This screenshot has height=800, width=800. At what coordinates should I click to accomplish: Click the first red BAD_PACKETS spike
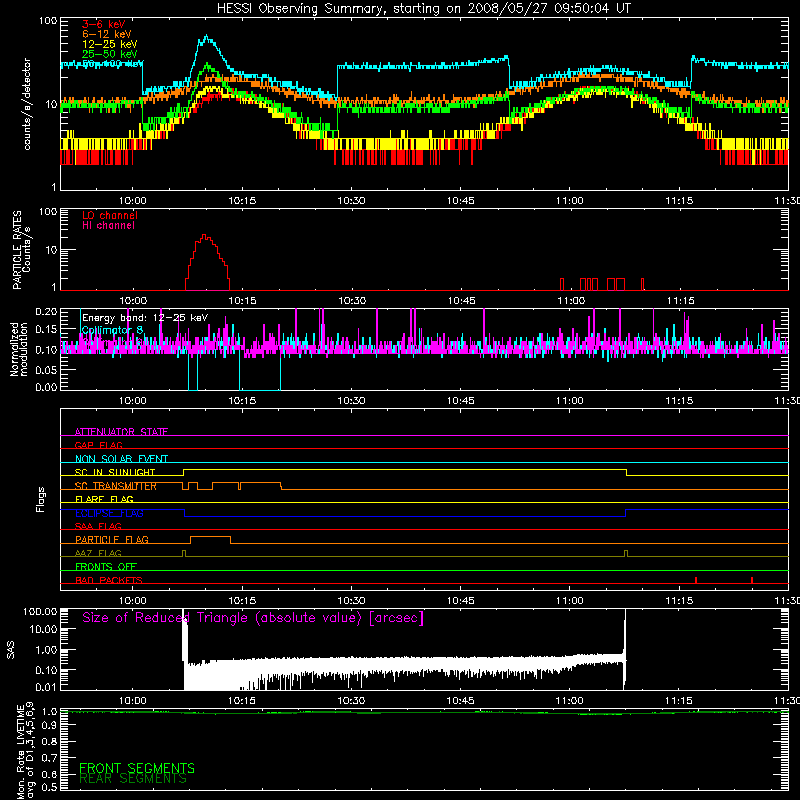696,580
